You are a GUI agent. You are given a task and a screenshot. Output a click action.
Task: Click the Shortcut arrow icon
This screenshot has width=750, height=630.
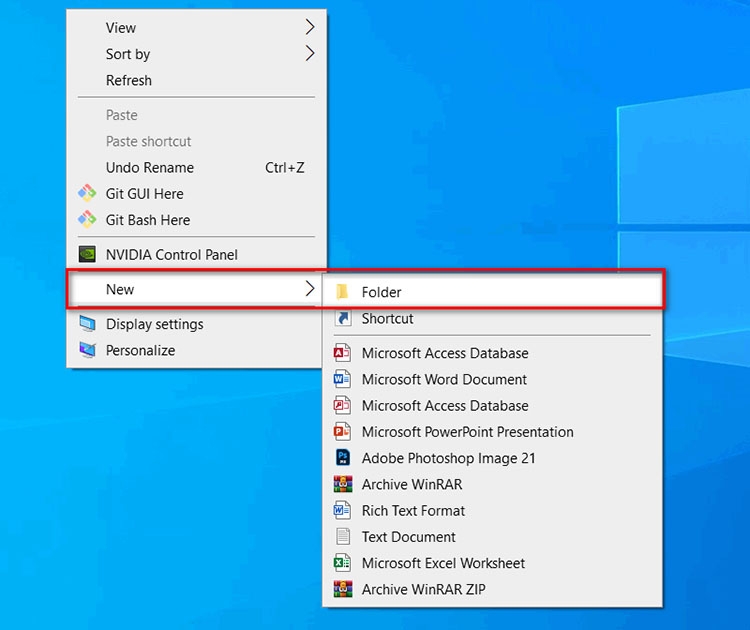pos(342,318)
